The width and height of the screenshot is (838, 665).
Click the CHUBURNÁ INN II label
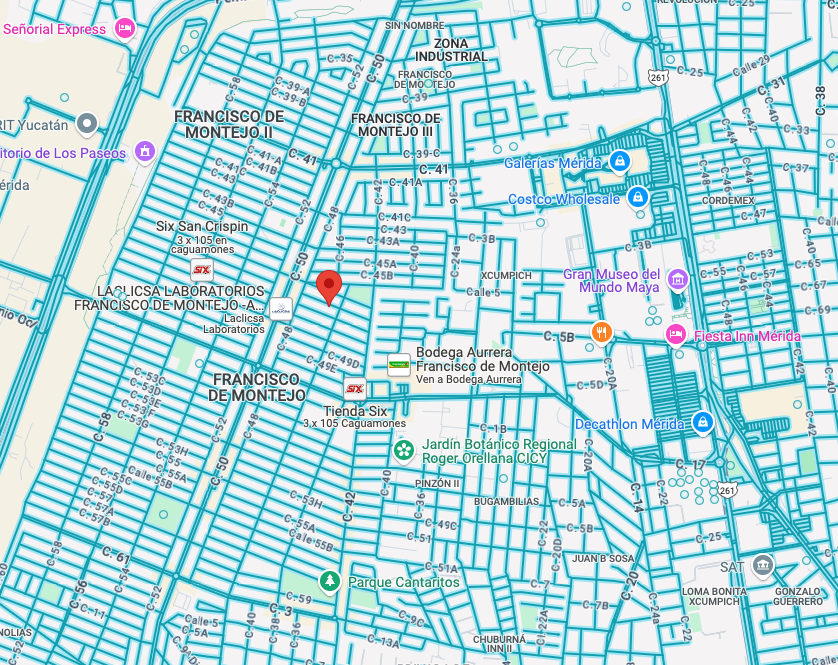click(500, 644)
